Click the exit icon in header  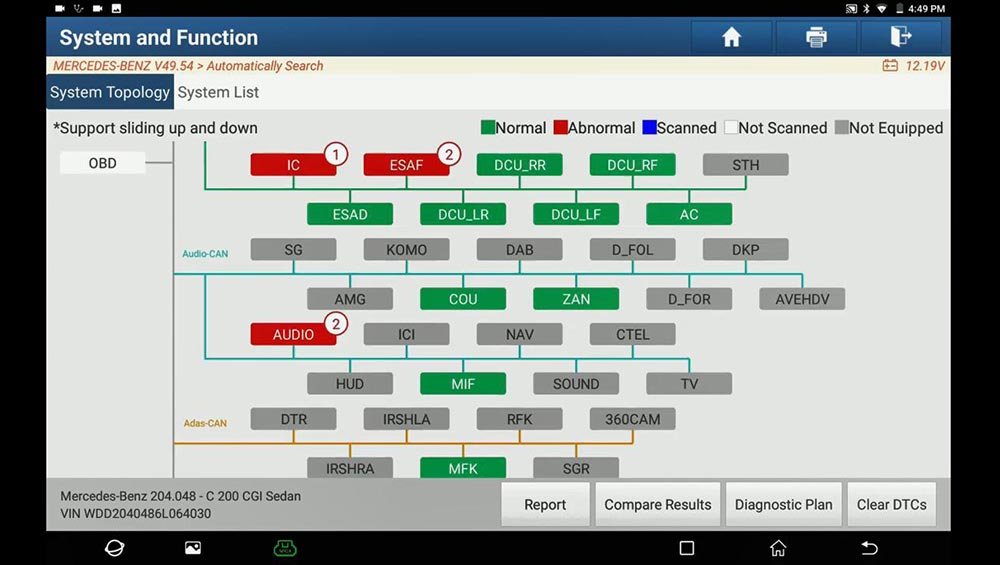(x=901, y=37)
